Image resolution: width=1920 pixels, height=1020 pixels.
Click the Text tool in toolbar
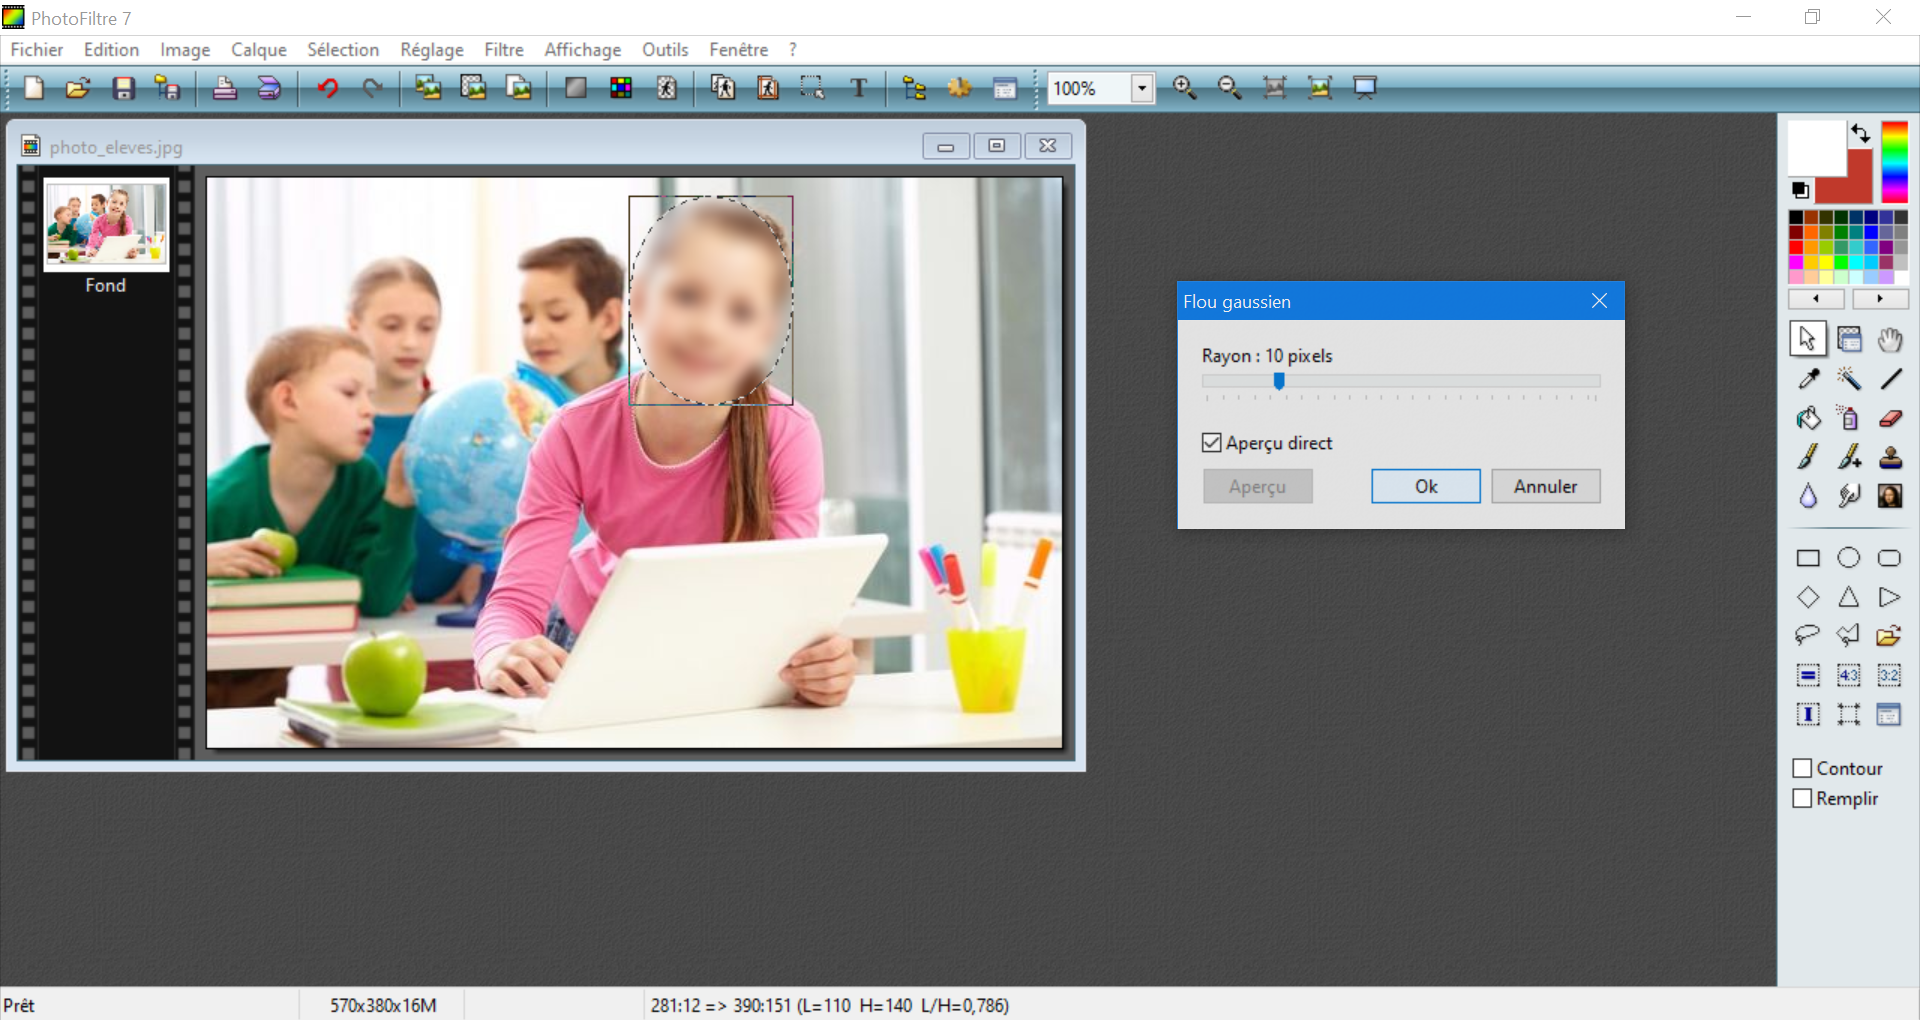[859, 88]
